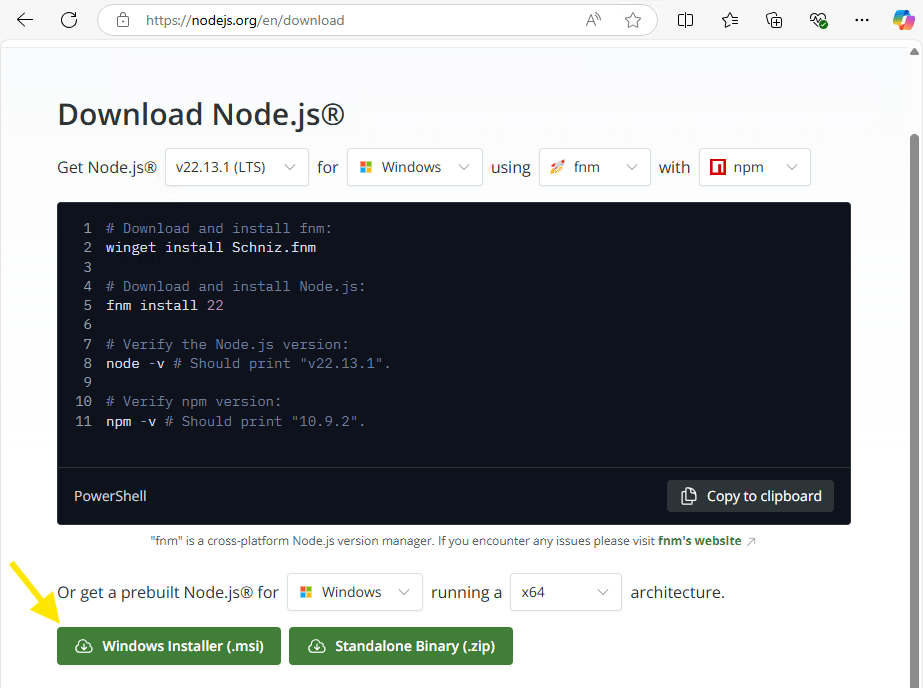923x688 pixels.
Task: Open the npm package manager dropdown
Action: pyautogui.click(x=754, y=167)
